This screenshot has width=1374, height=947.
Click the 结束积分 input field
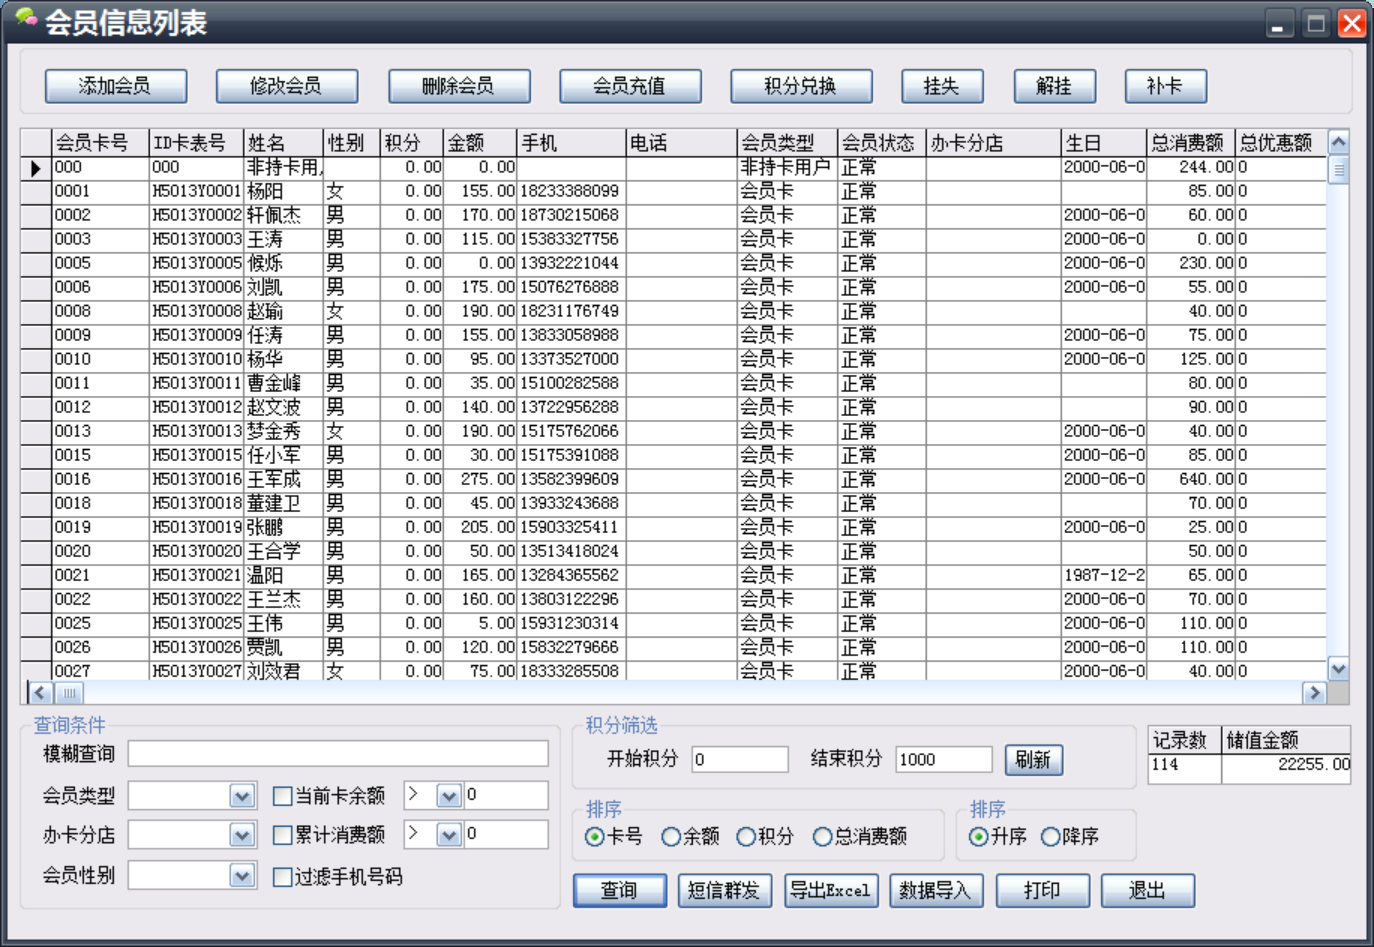tap(944, 760)
